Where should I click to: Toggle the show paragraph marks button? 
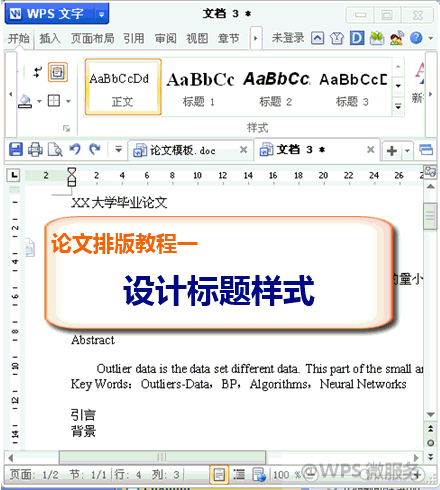pyautogui.click(x=58, y=72)
